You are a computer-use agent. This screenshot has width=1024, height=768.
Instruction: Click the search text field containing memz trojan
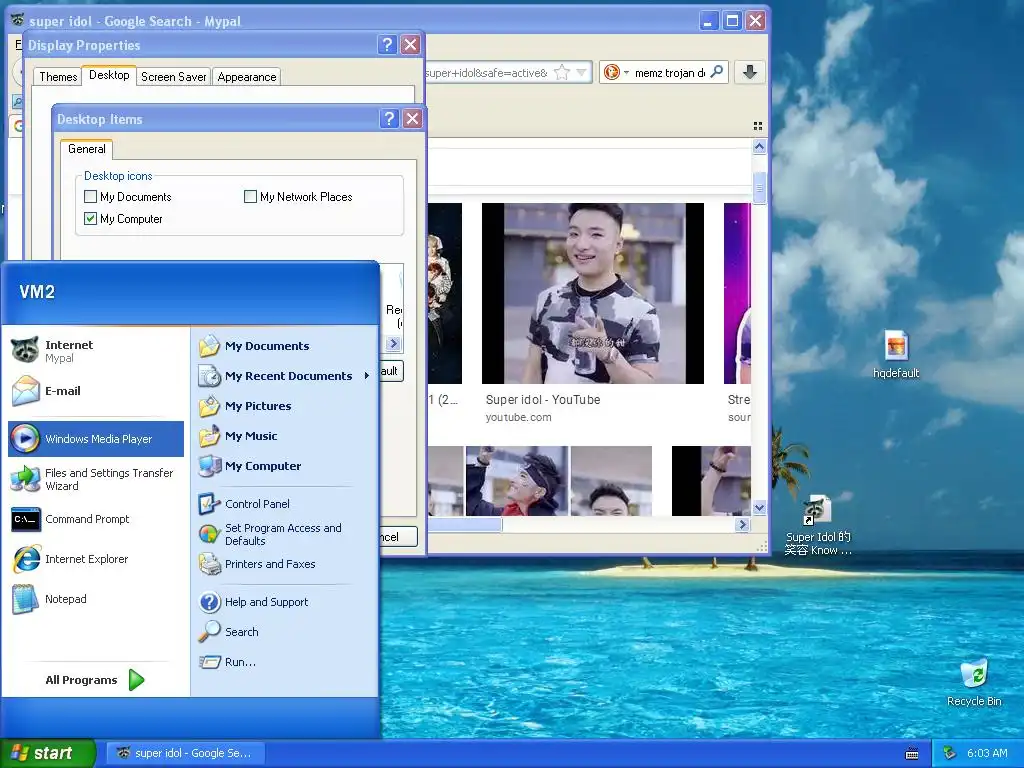(669, 72)
